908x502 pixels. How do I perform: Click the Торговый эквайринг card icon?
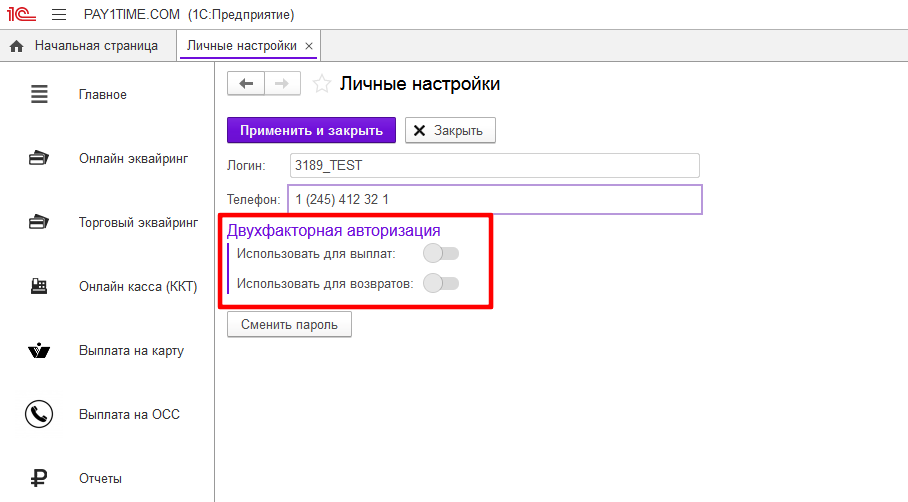pyautogui.click(x=39, y=222)
